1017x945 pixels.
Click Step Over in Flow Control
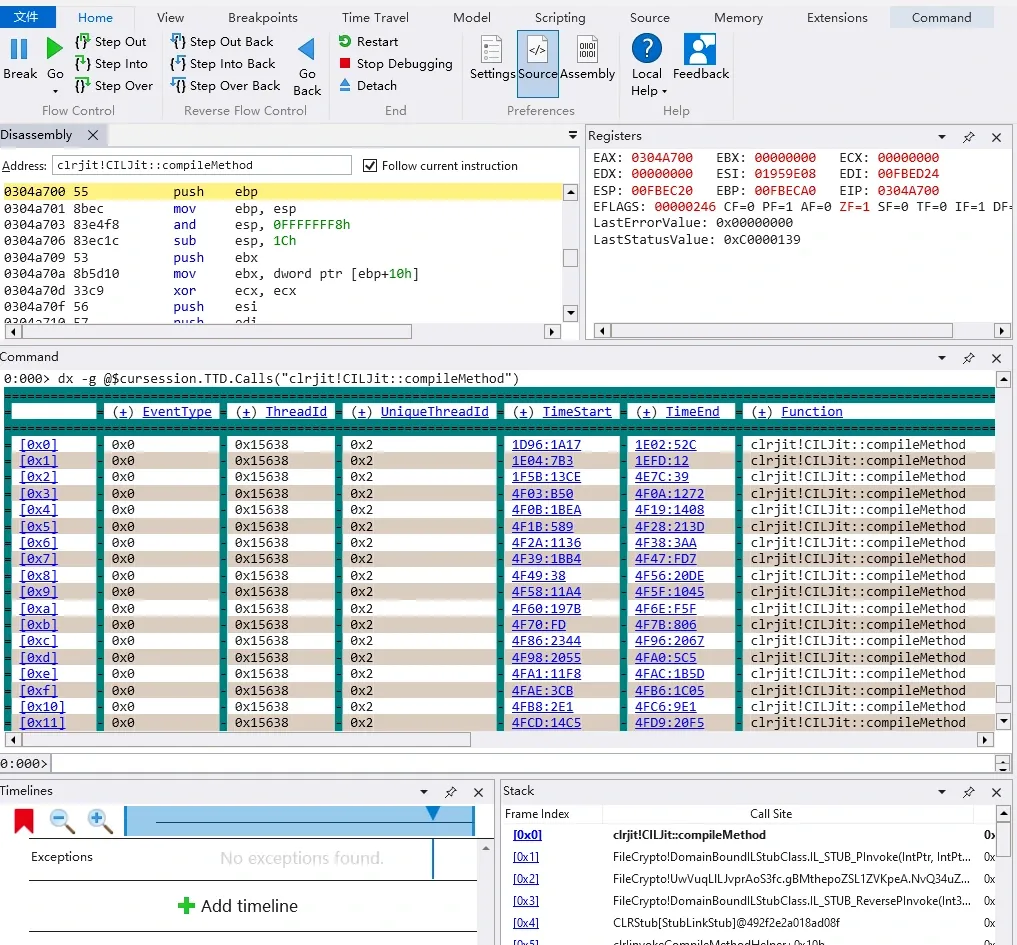pyautogui.click(x=114, y=86)
